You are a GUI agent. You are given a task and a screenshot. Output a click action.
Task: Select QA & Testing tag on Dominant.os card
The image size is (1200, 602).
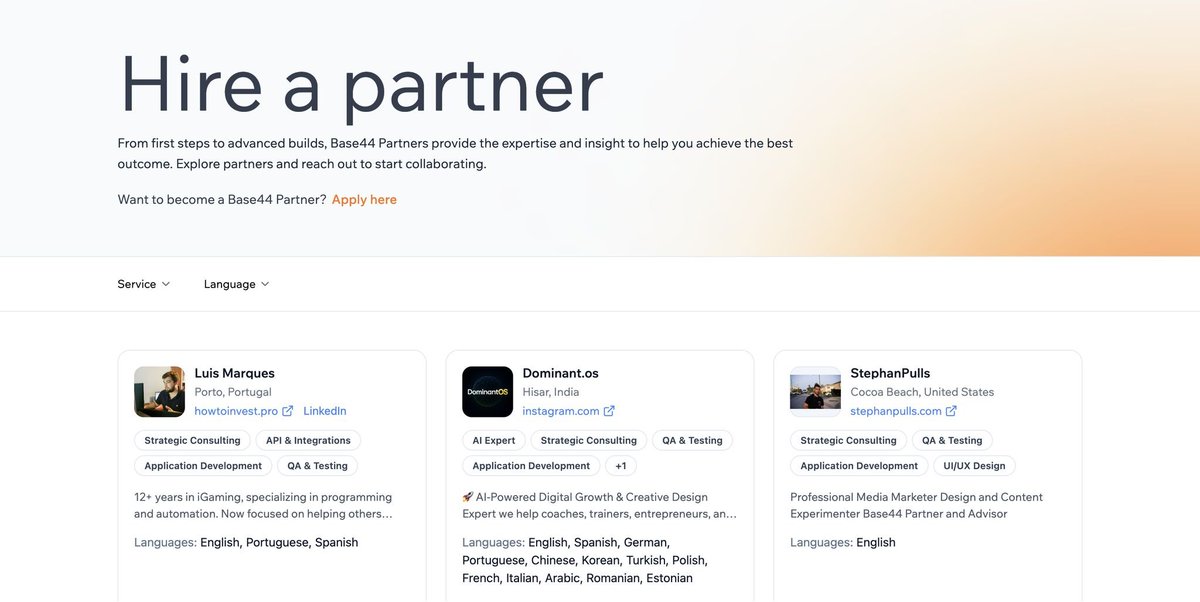pos(692,440)
